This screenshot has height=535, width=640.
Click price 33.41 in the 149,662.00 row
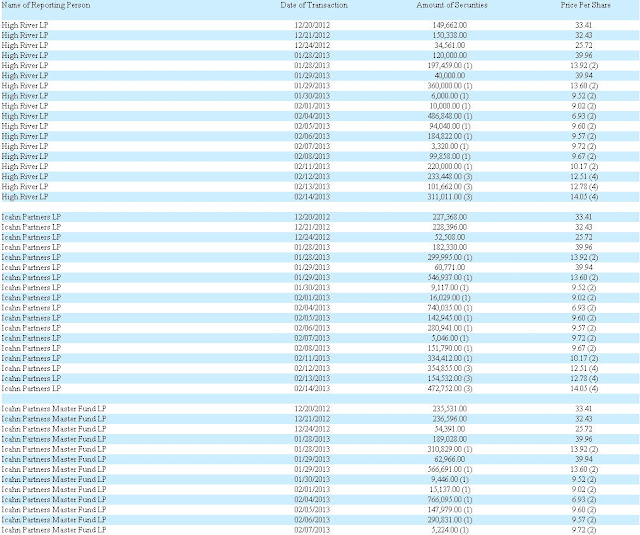click(584, 25)
